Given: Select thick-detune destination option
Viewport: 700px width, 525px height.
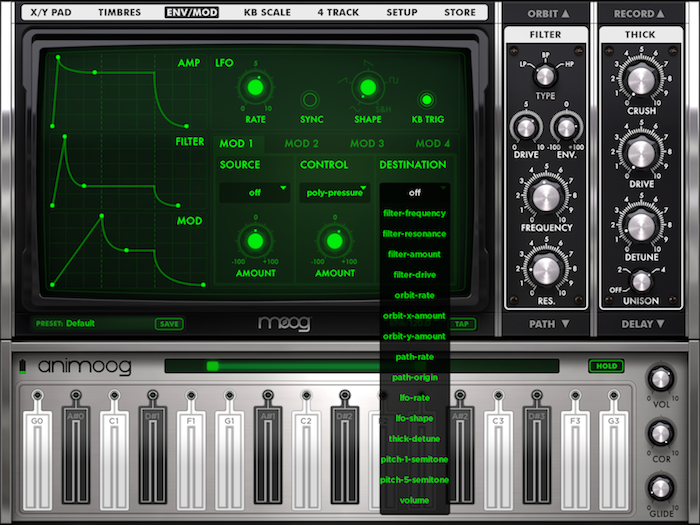Looking at the screenshot, I should 415,439.
